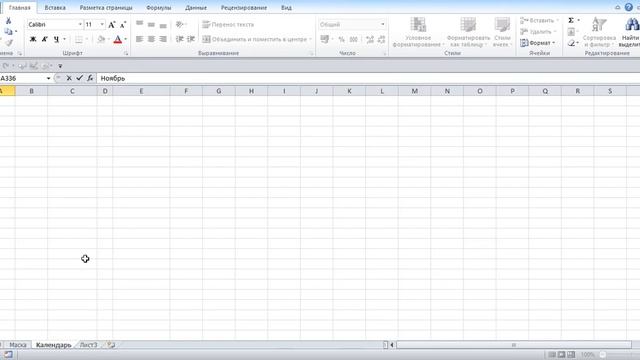The image size is (640, 360).
Task: Open the underline style dropdown arrow
Action: point(64,39)
